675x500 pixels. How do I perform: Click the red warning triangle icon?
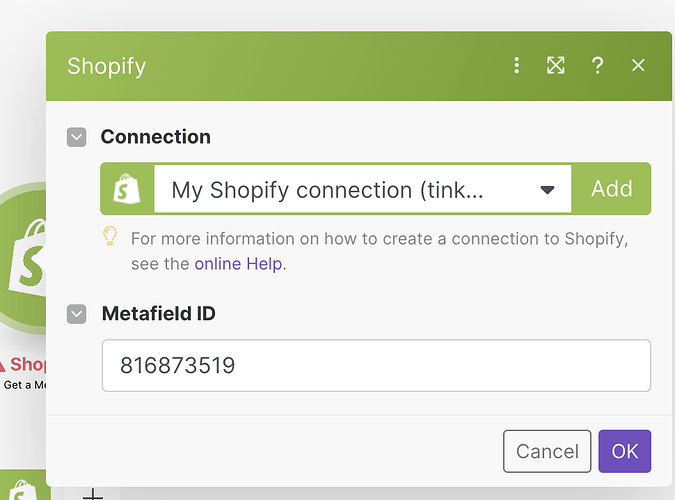pyautogui.click(x=5, y=363)
